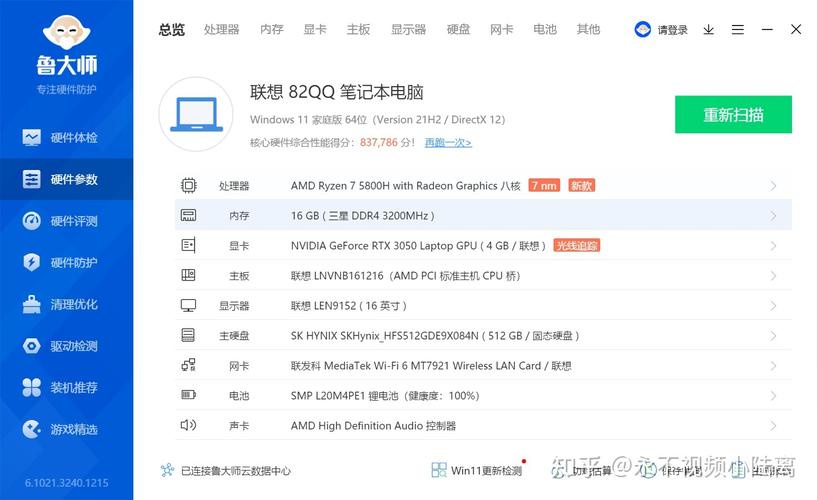The height and width of the screenshot is (500, 817).
Task: Switch to the 内存 tab
Action: (x=271, y=30)
